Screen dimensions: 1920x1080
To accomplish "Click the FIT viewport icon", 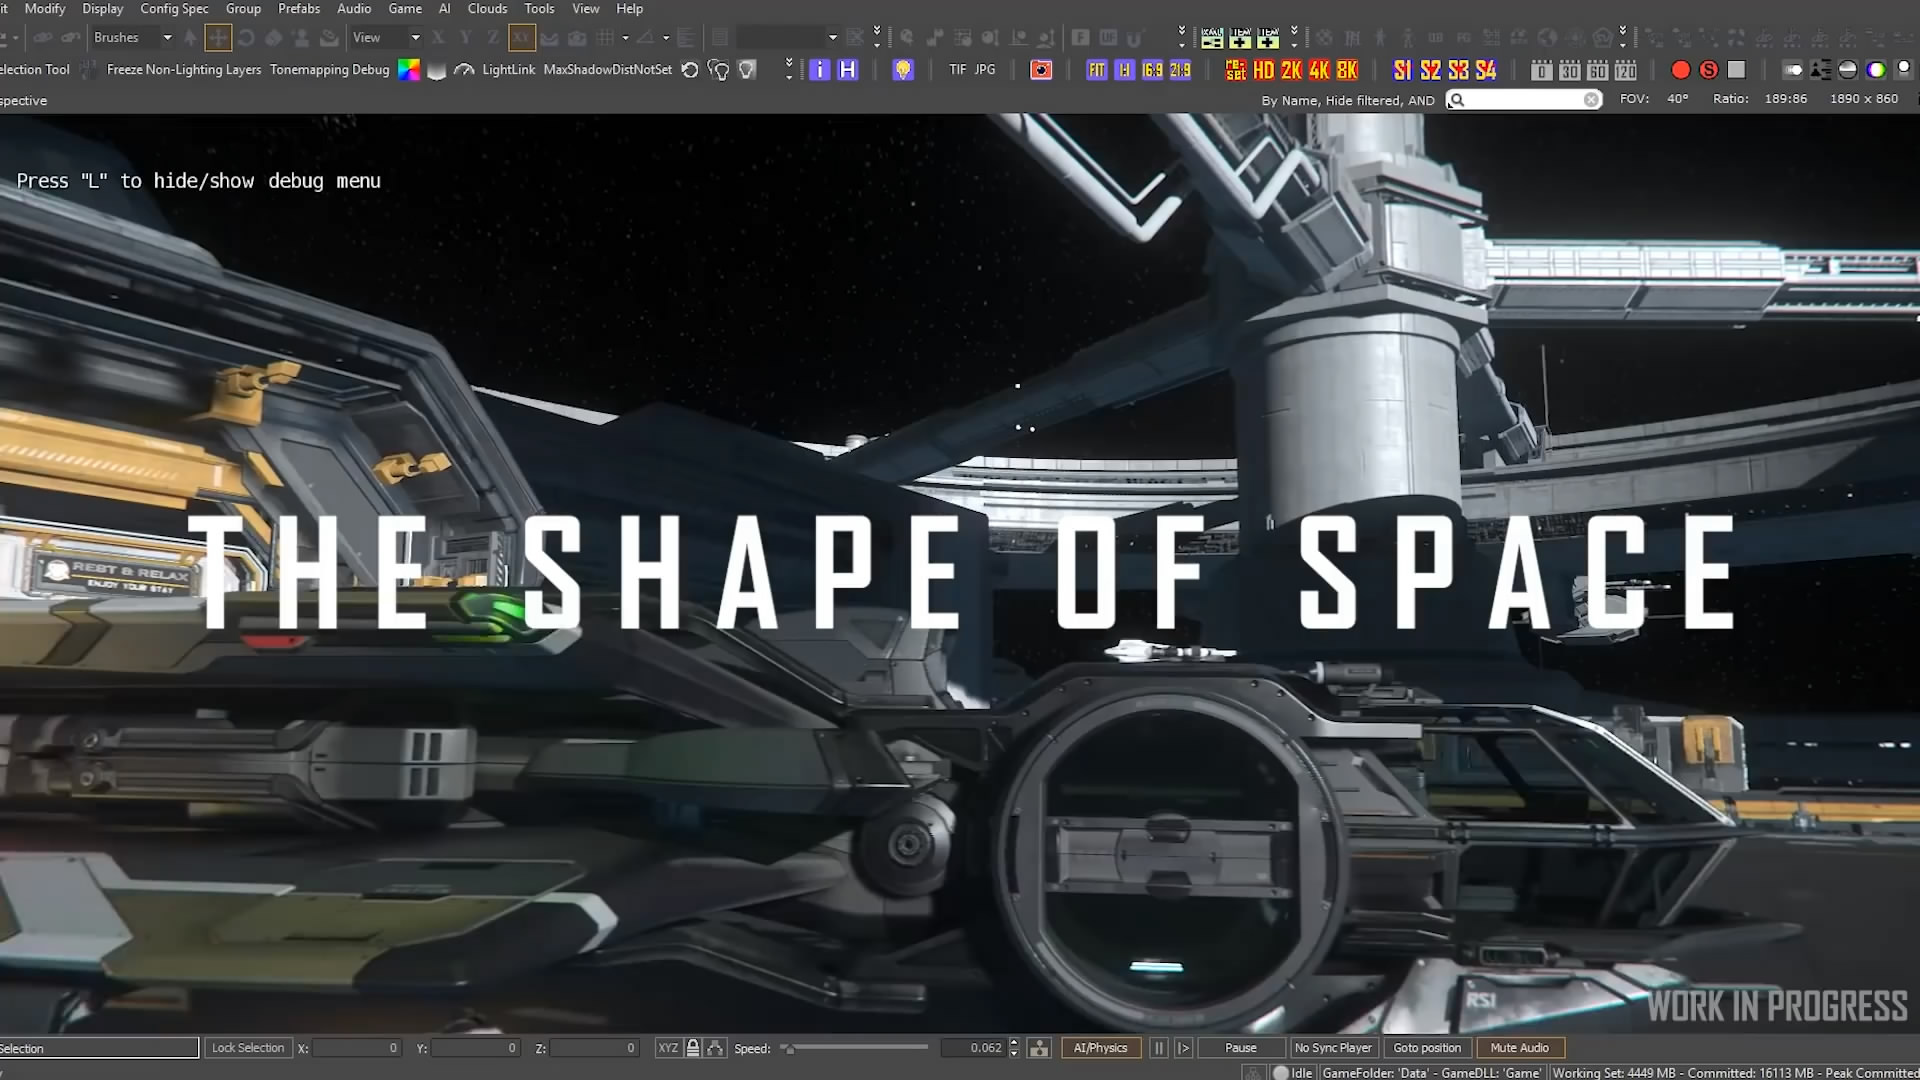I will (1097, 69).
